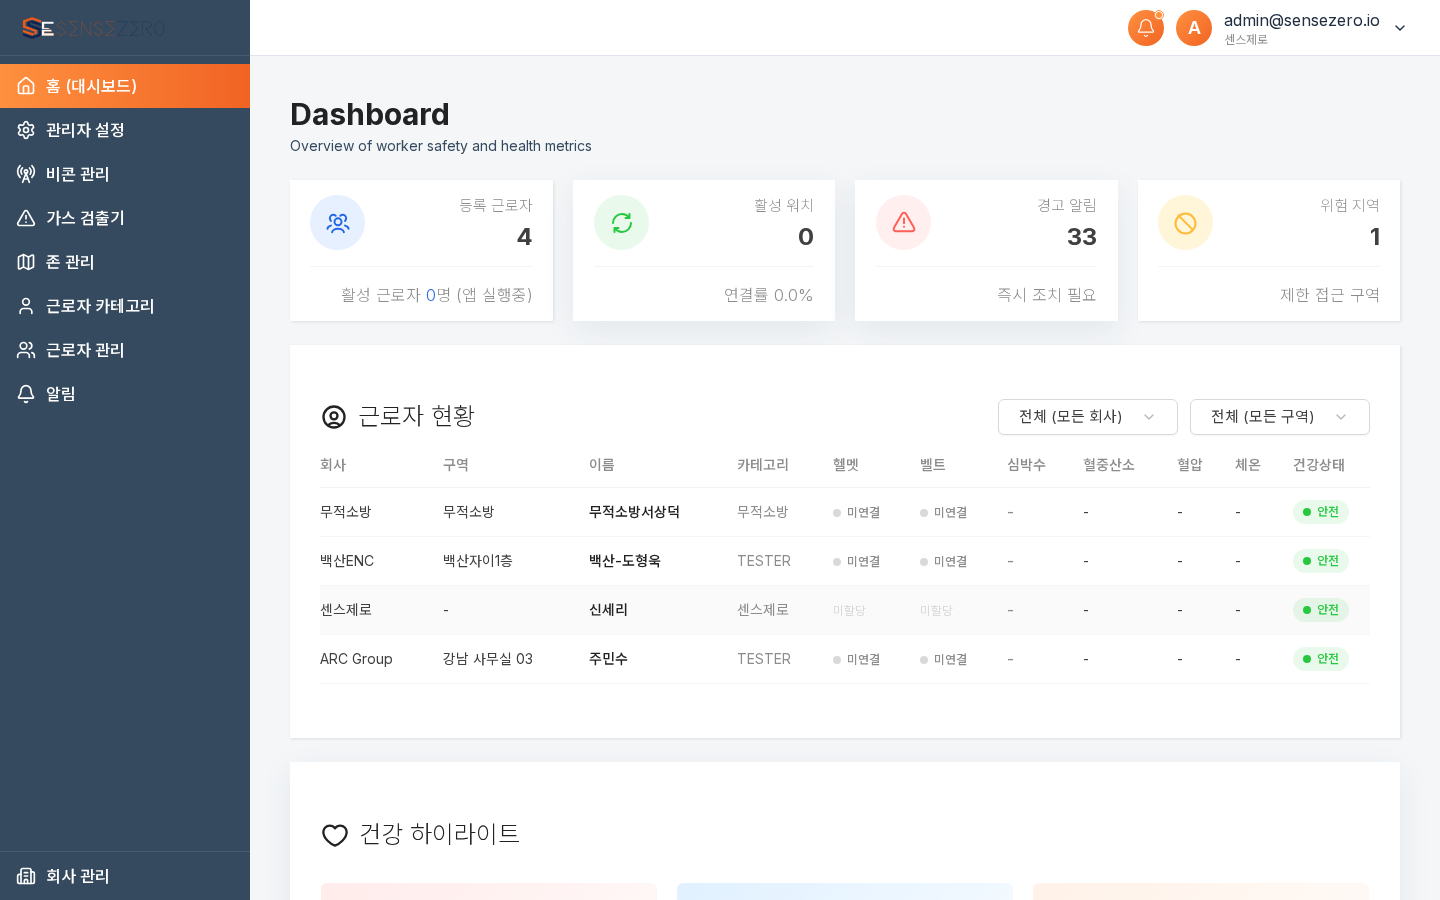Click 안전 status badge for 신세리

(x=1321, y=610)
